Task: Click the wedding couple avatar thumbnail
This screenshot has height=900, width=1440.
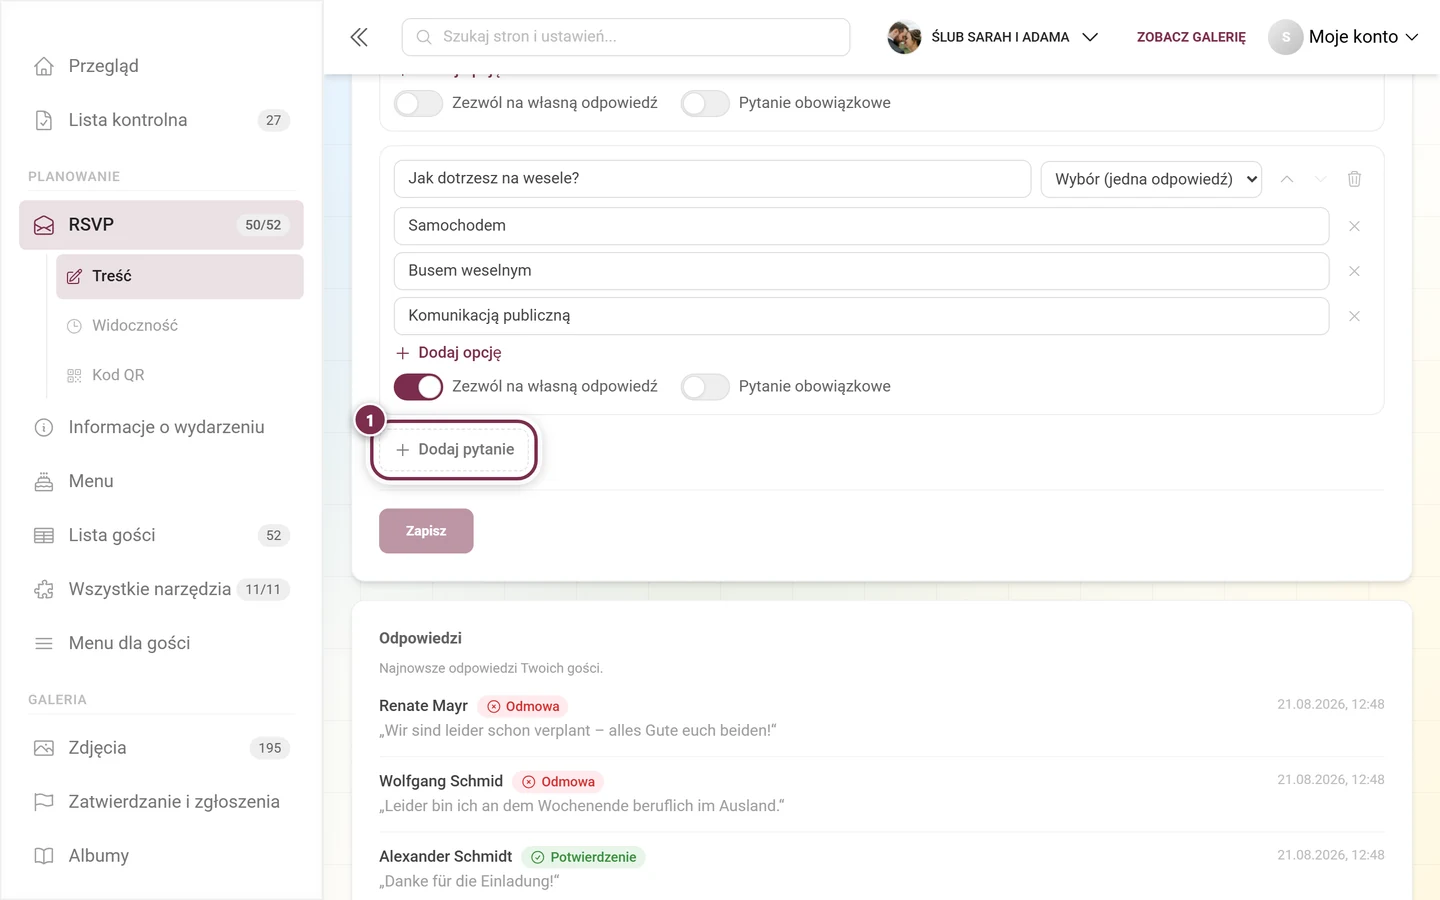Action: coord(904,37)
